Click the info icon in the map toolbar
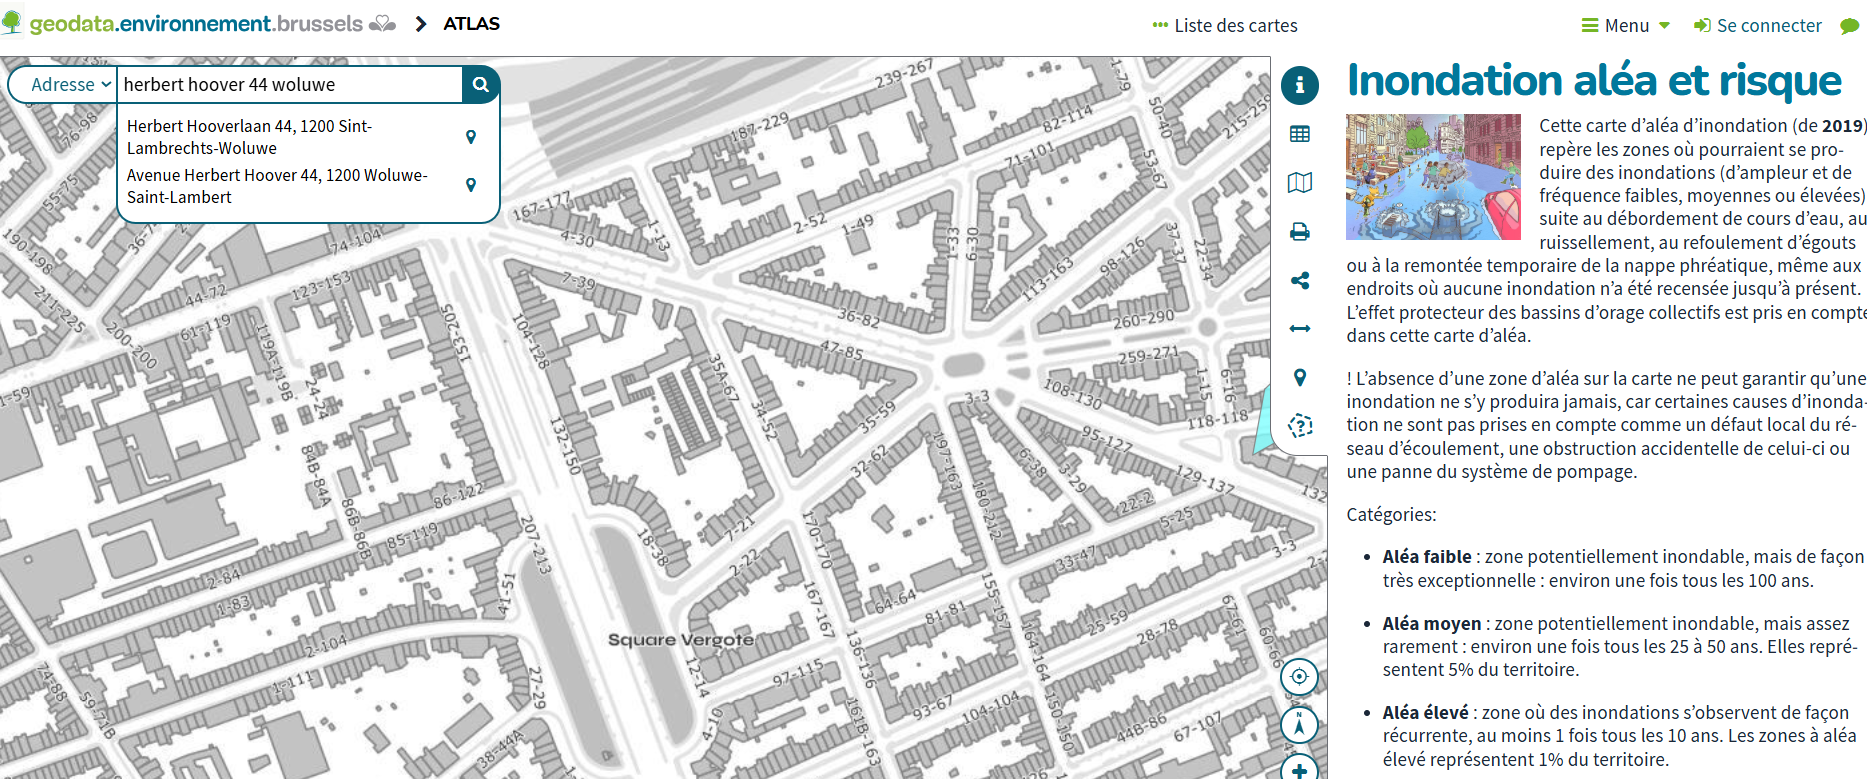Image resolution: width=1867 pixels, height=779 pixels. 1299,85
